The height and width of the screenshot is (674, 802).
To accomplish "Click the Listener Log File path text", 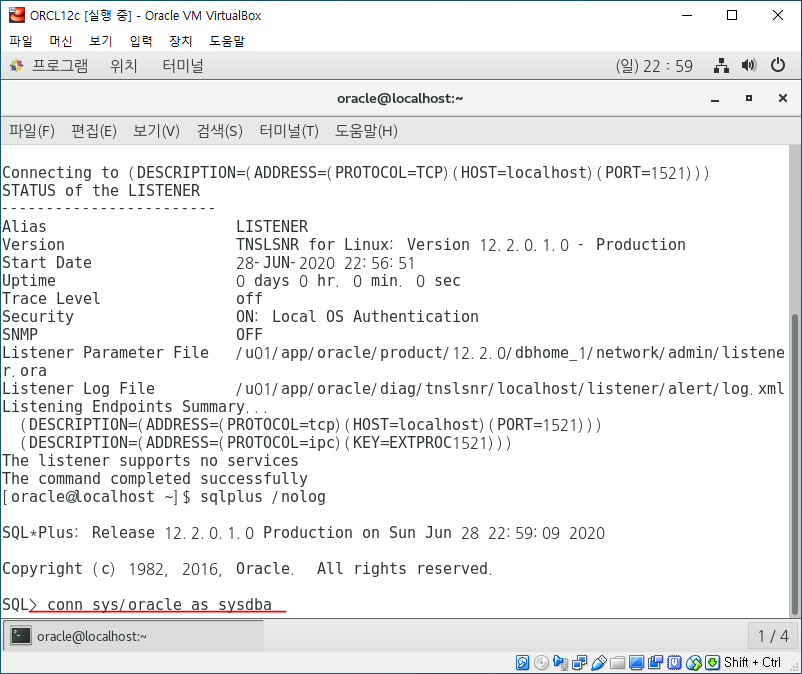I will pyautogui.click(x=510, y=389).
